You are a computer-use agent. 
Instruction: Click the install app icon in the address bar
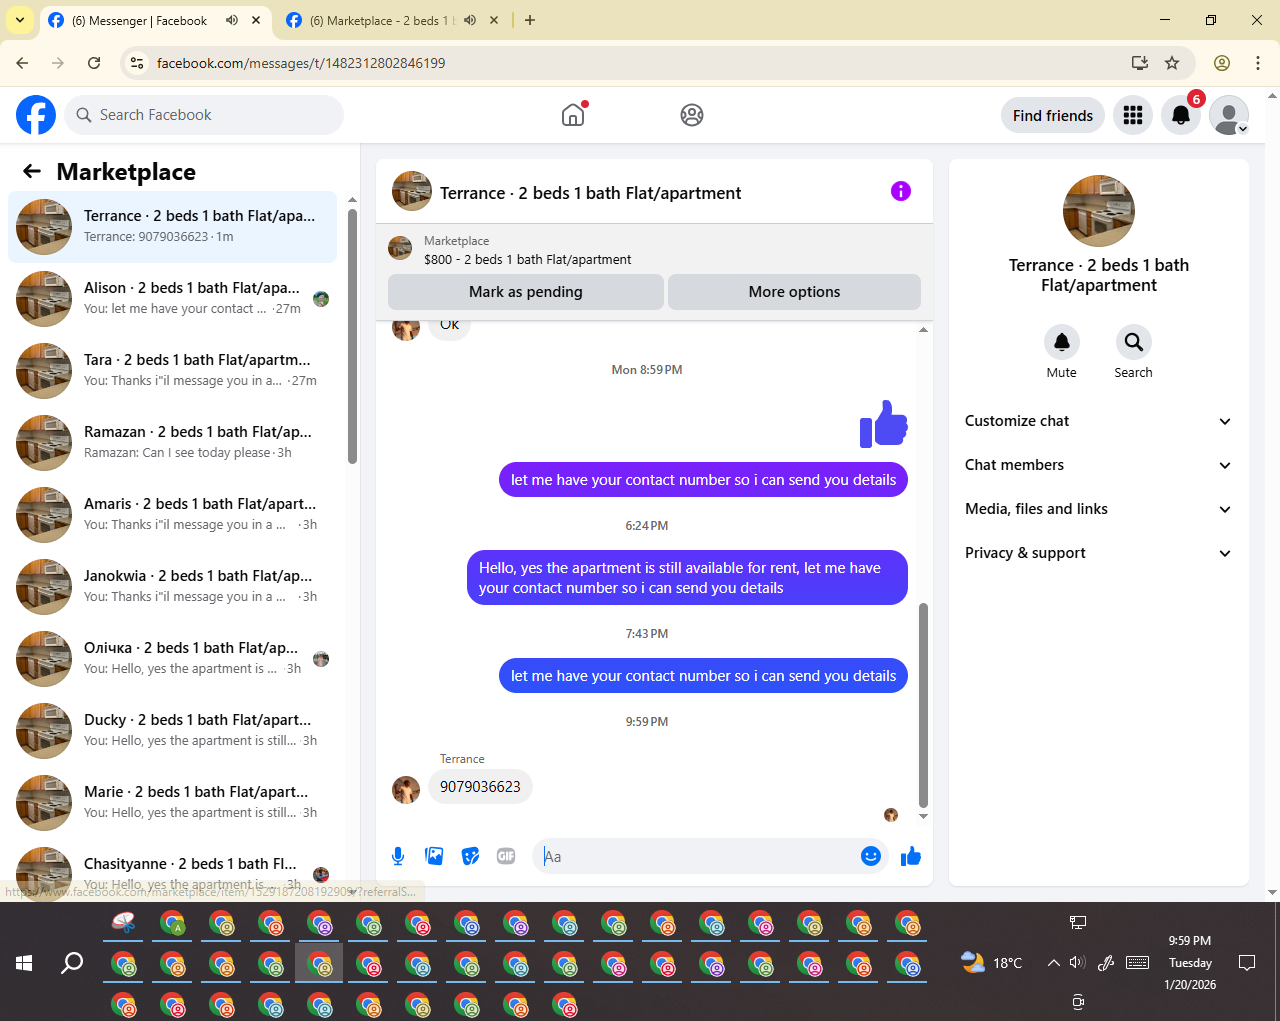(1140, 63)
